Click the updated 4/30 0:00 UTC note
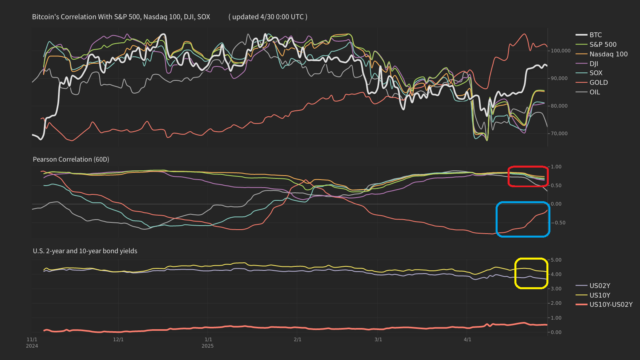The image size is (640, 360). click(268, 17)
